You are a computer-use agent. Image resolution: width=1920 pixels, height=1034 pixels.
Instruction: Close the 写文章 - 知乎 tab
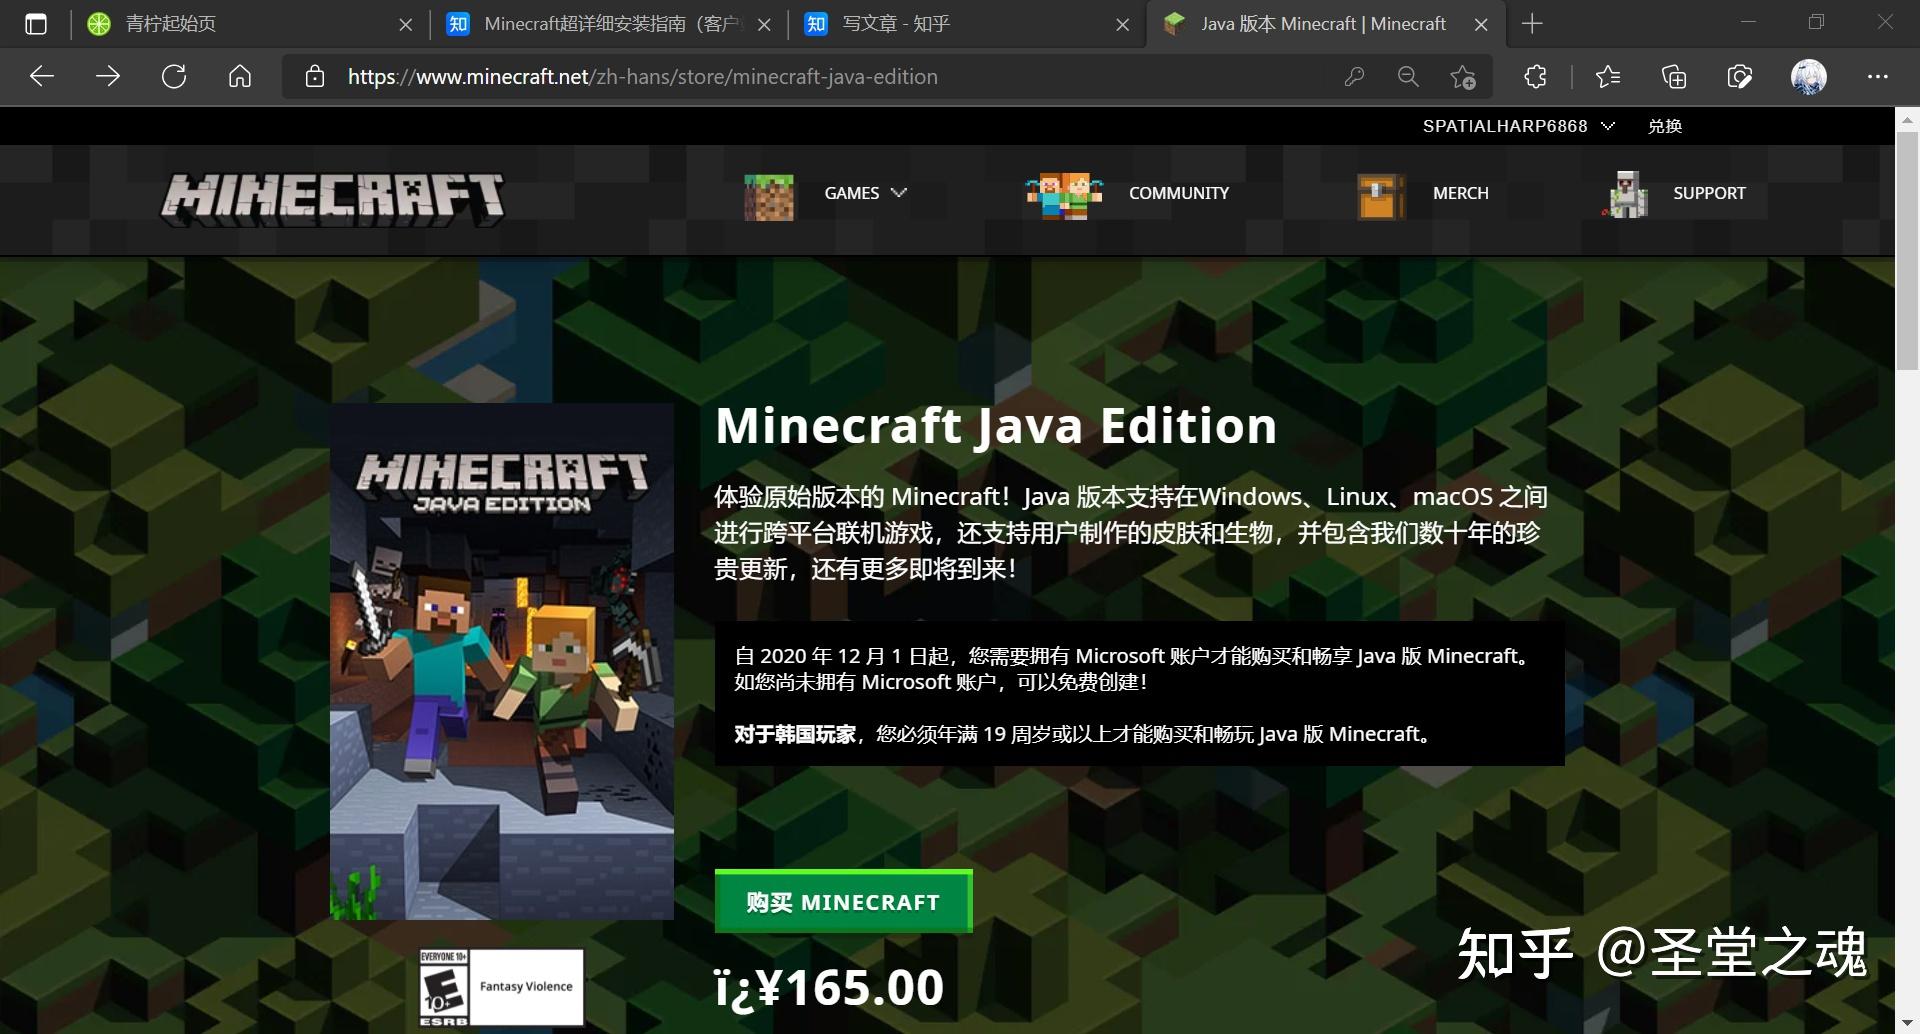tap(1122, 25)
